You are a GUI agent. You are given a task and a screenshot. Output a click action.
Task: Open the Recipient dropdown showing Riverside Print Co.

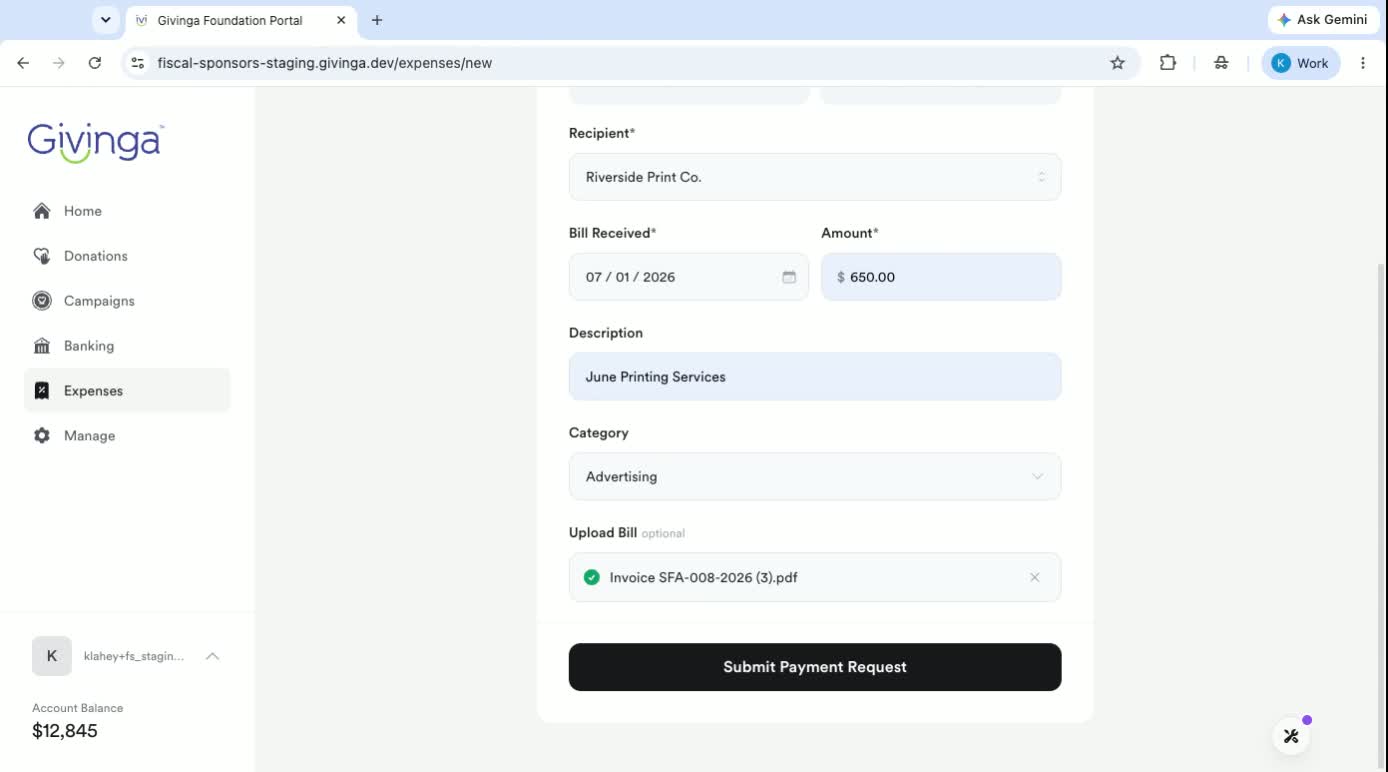coord(815,177)
